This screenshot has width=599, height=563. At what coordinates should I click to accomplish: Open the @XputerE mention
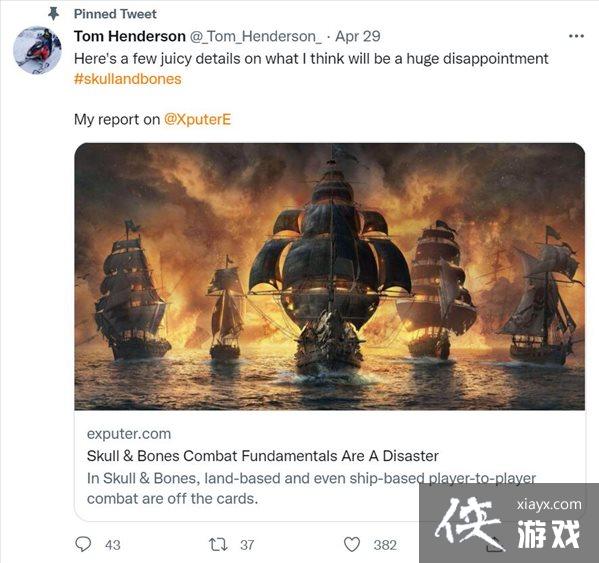pyautogui.click(x=198, y=120)
